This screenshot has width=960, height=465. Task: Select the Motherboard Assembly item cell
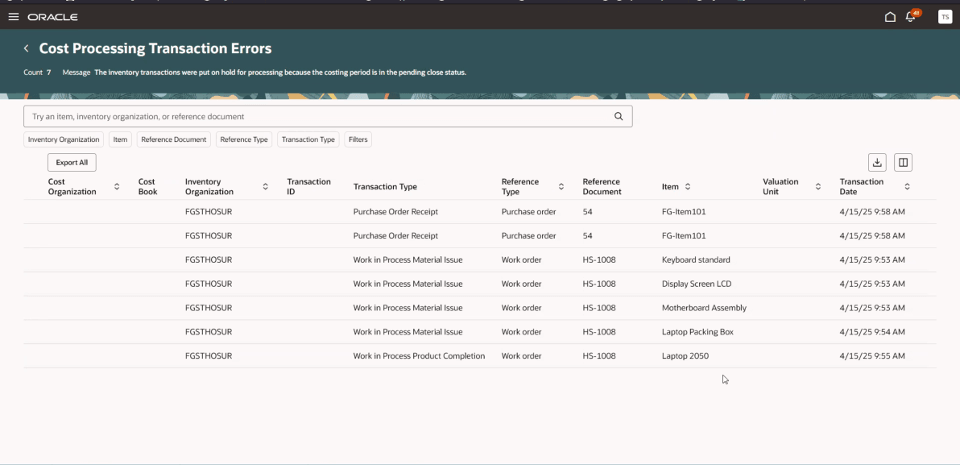(704, 308)
